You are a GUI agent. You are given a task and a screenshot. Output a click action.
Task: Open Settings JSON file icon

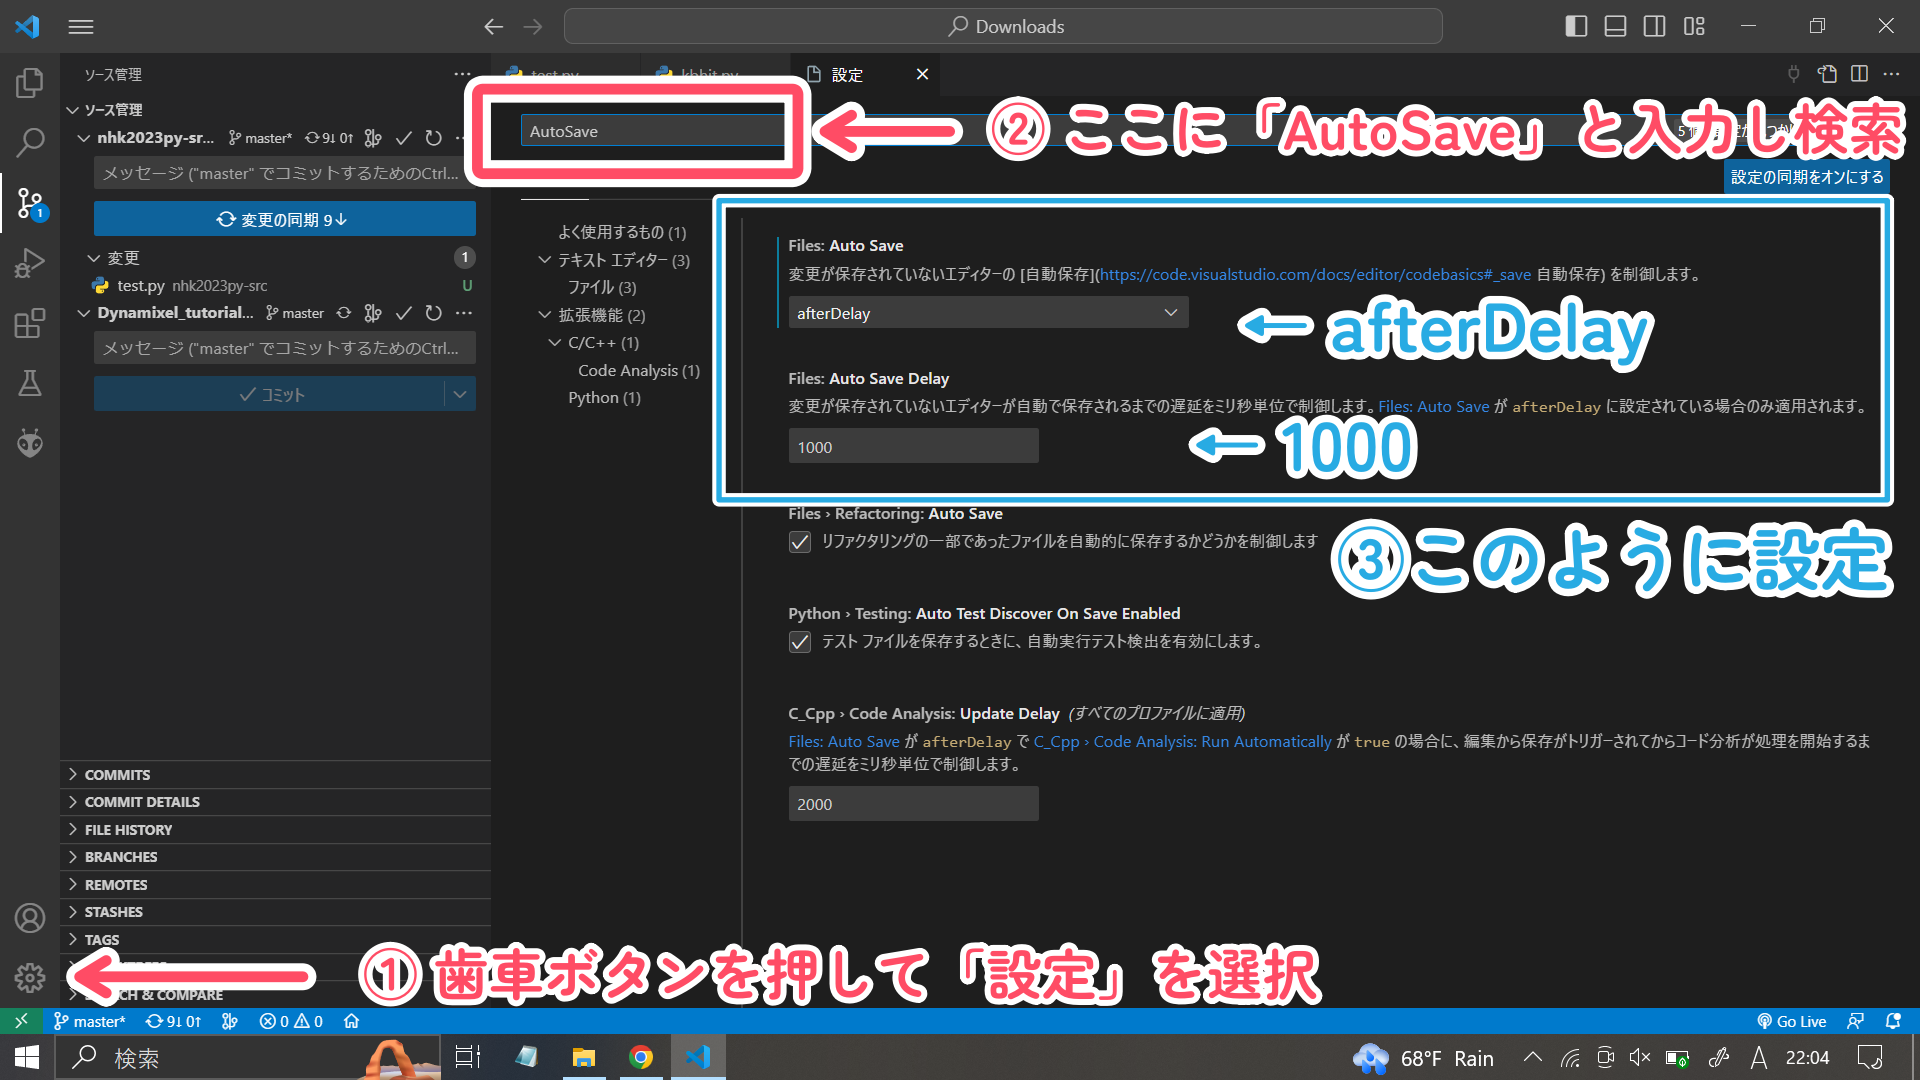(x=1827, y=74)
